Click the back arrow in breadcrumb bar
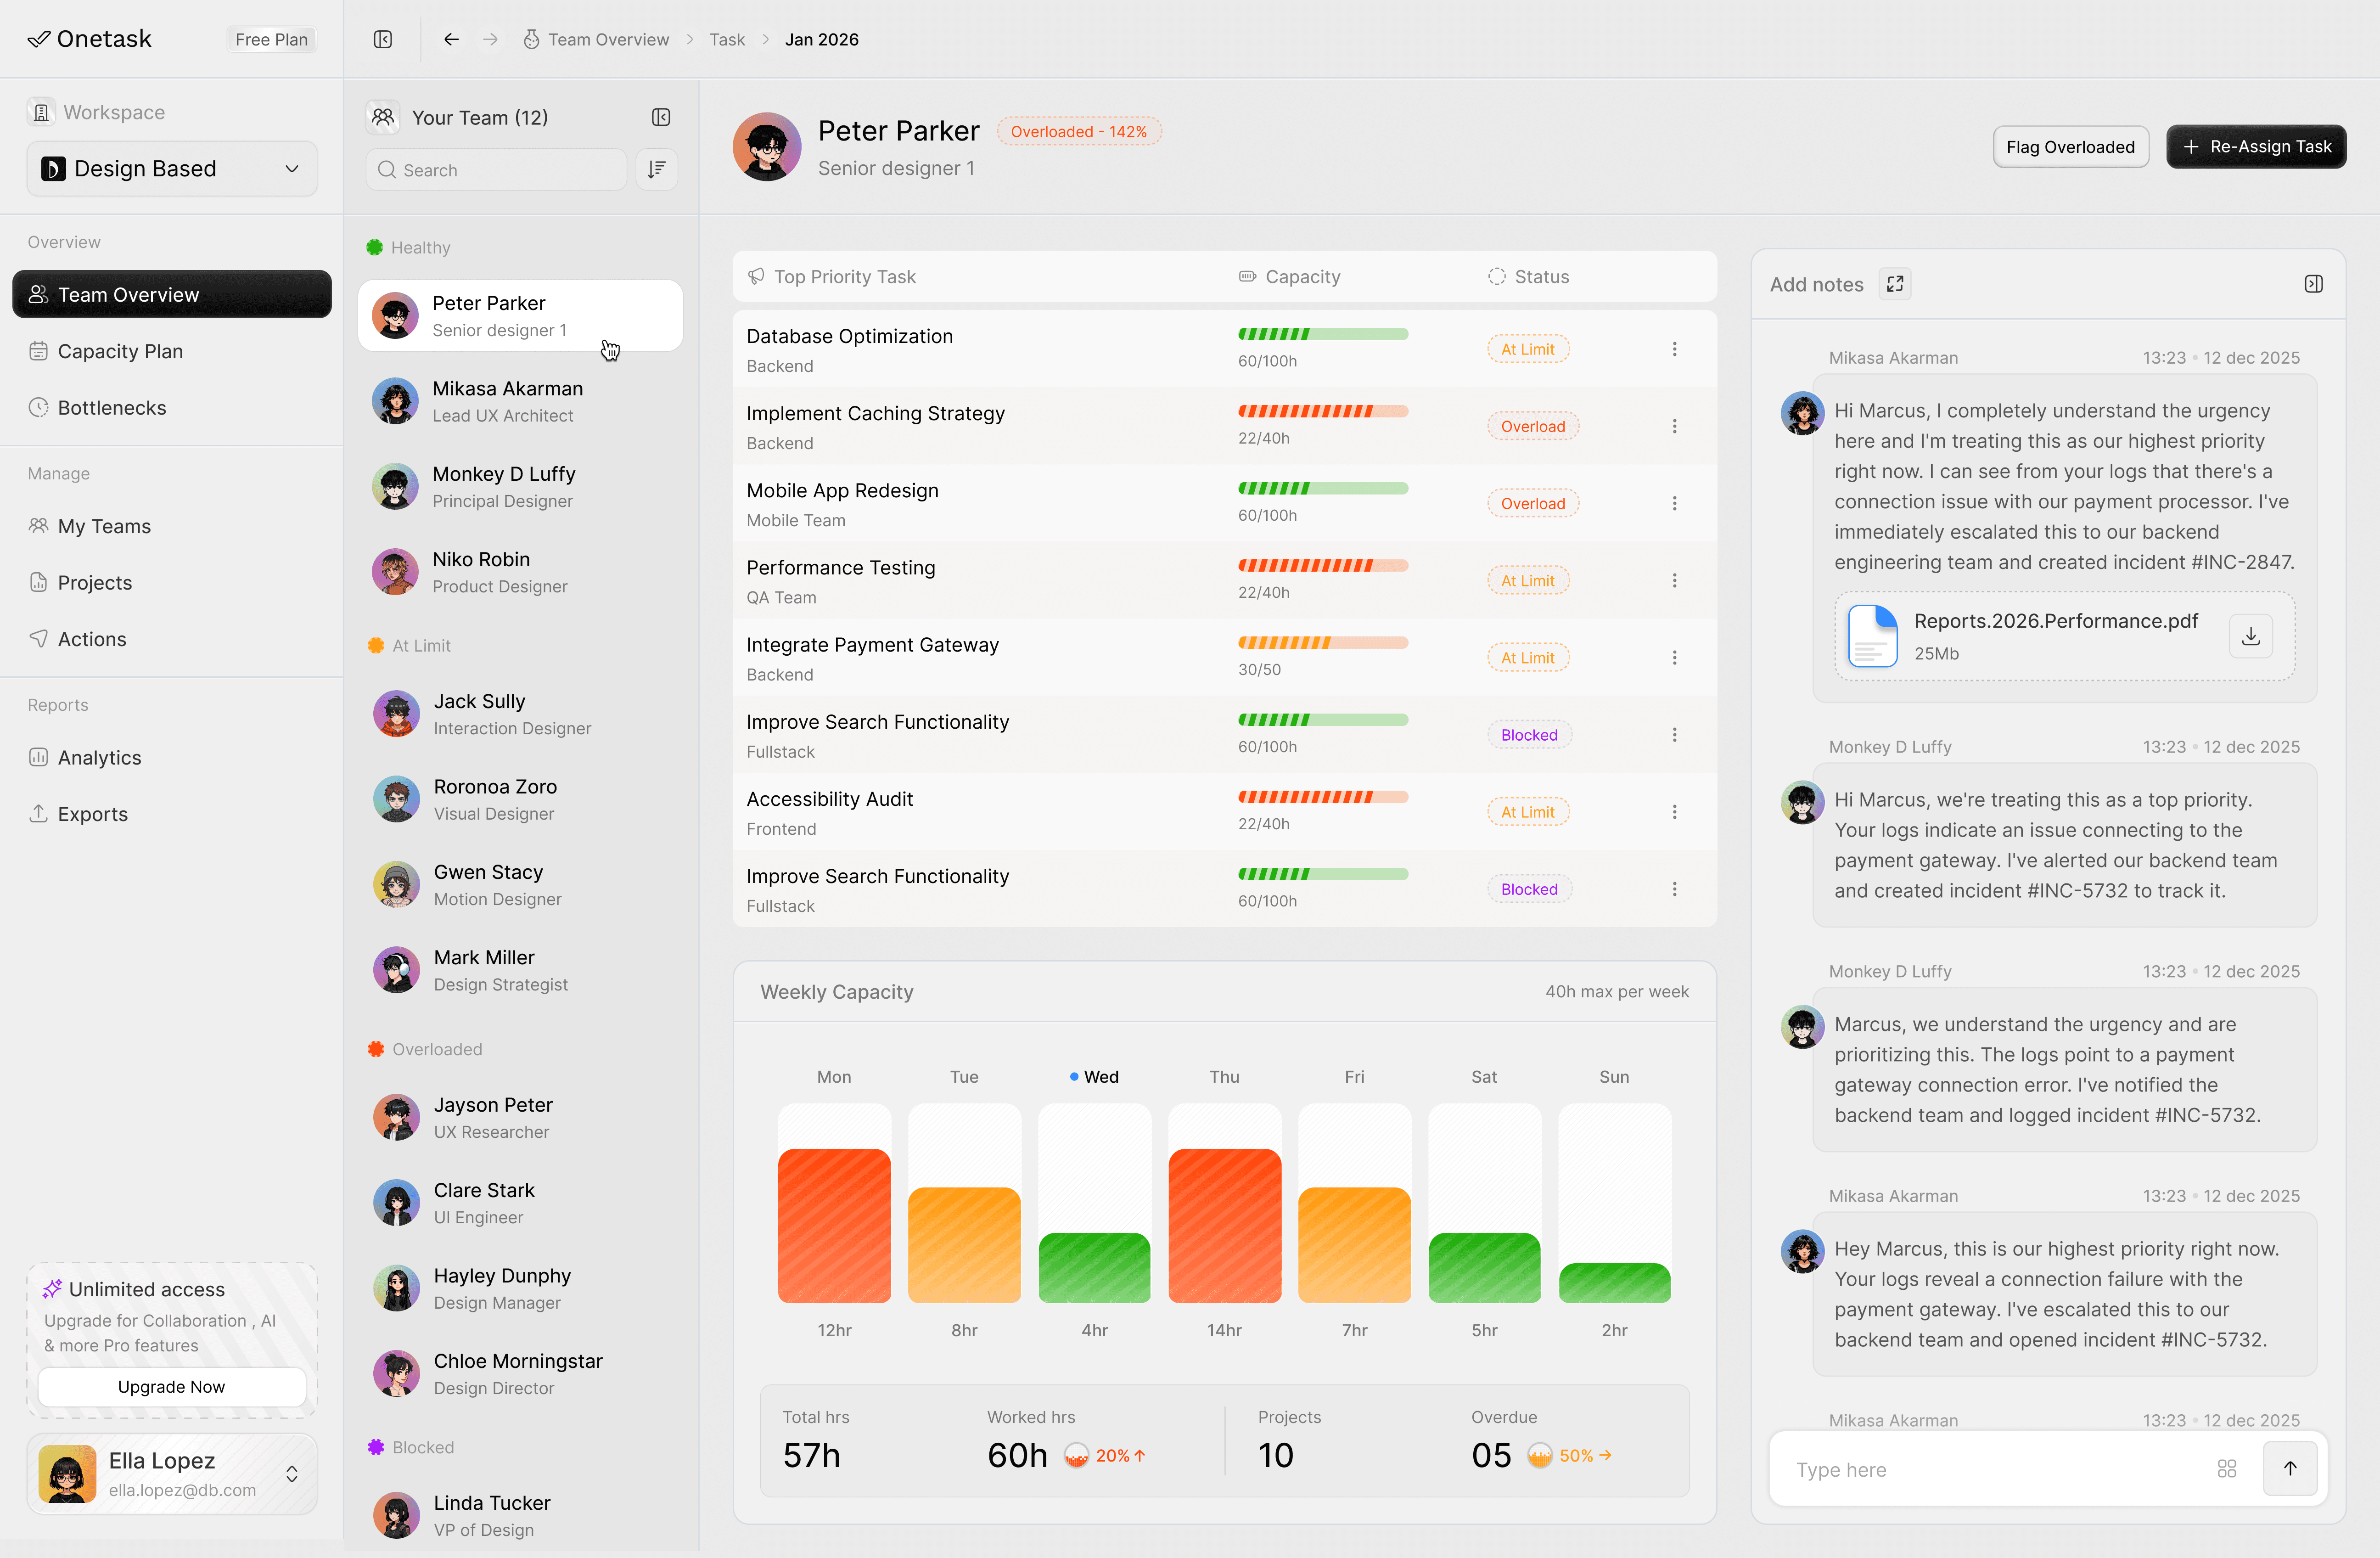The image size is (2380, 1558). pos(451,39)
